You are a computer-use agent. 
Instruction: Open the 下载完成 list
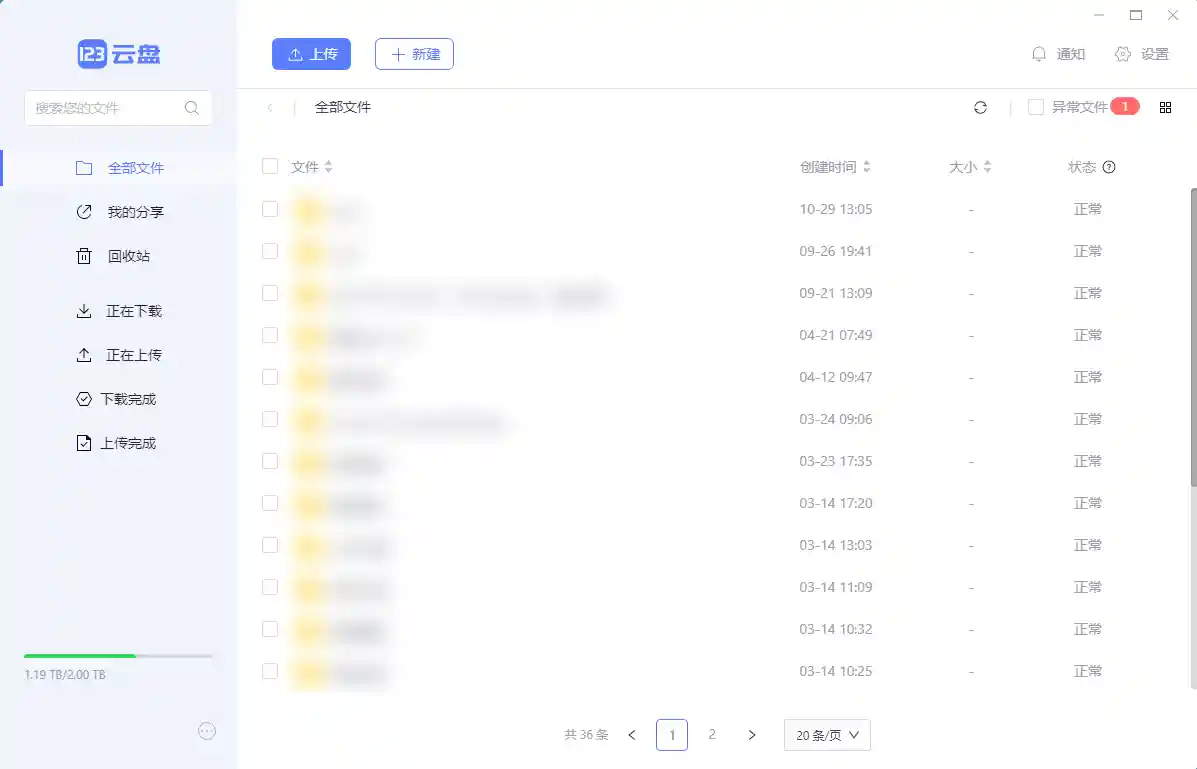[116, 399]
